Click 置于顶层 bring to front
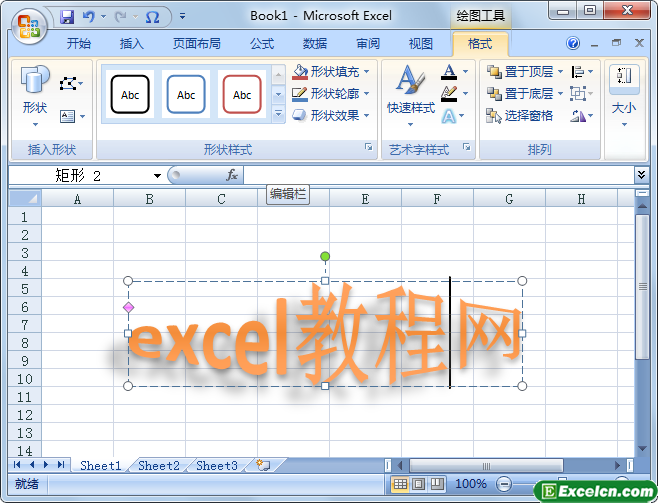The height and width of the screenshot is (503, 658). (520, 72)
